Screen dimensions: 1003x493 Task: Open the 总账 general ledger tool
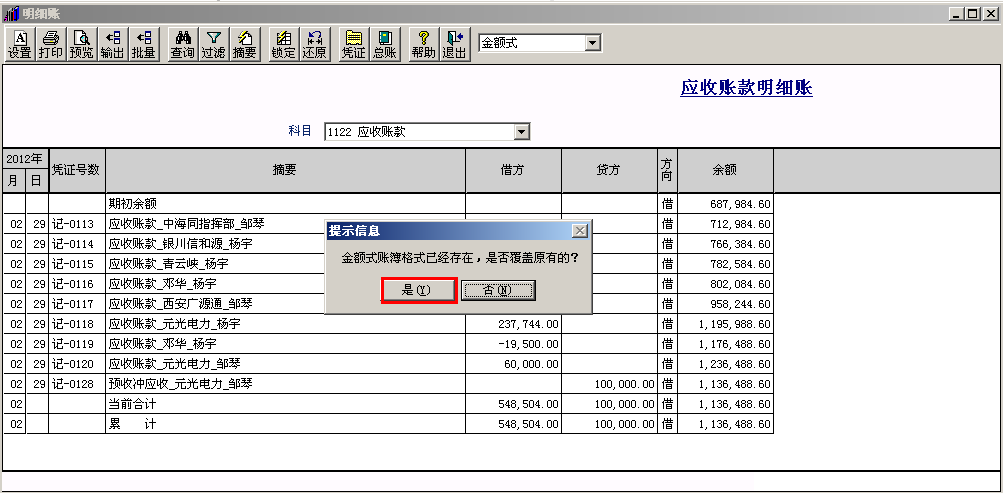[x=384, y=44]
